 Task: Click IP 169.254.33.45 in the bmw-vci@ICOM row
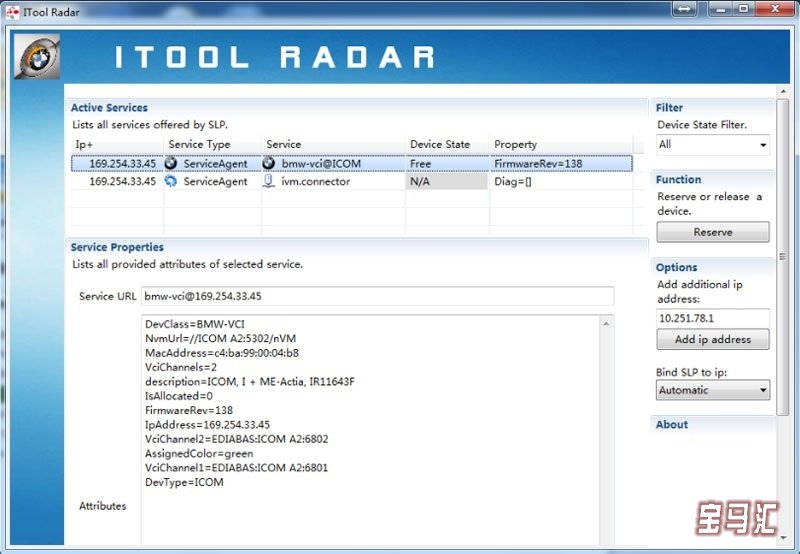[x=122, y=163]
